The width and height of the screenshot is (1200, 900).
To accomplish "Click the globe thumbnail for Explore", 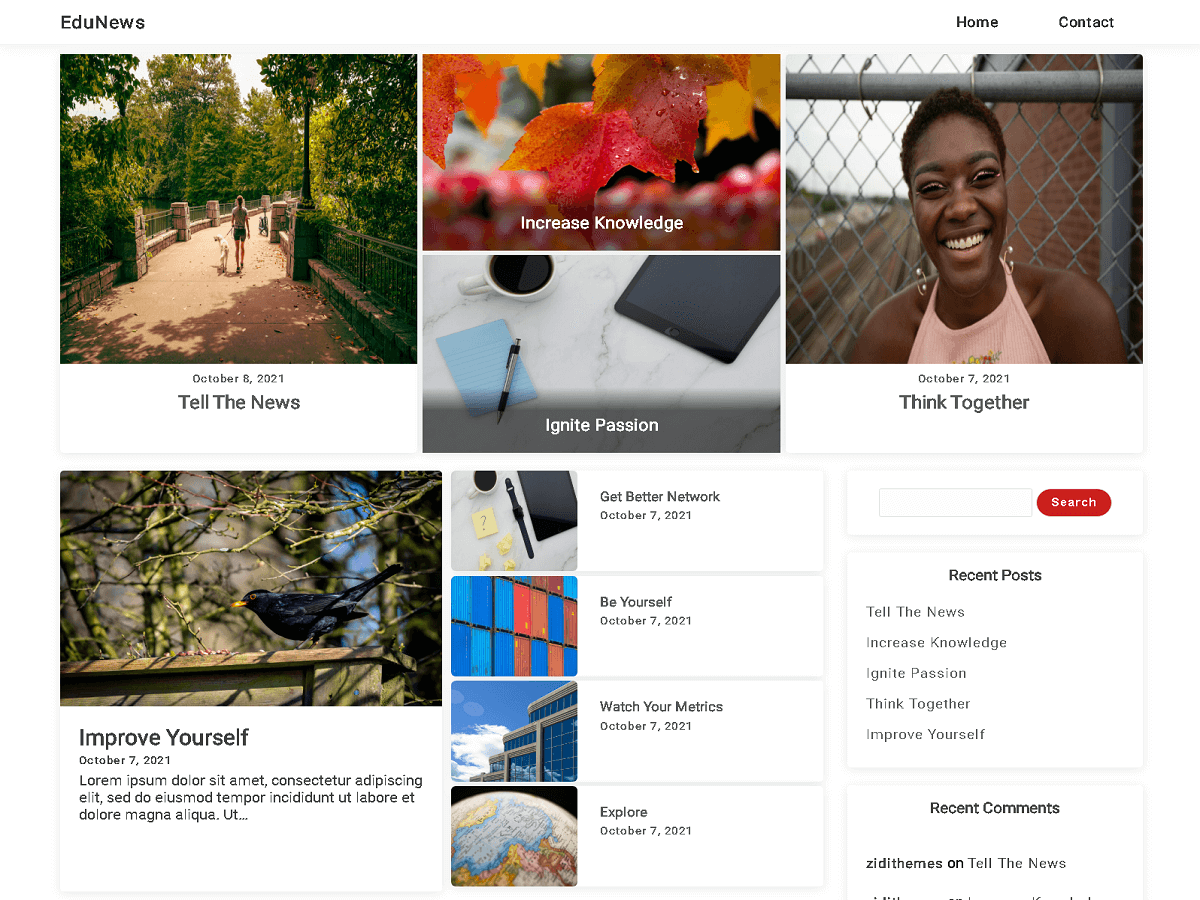I will (x=514, y=836).
